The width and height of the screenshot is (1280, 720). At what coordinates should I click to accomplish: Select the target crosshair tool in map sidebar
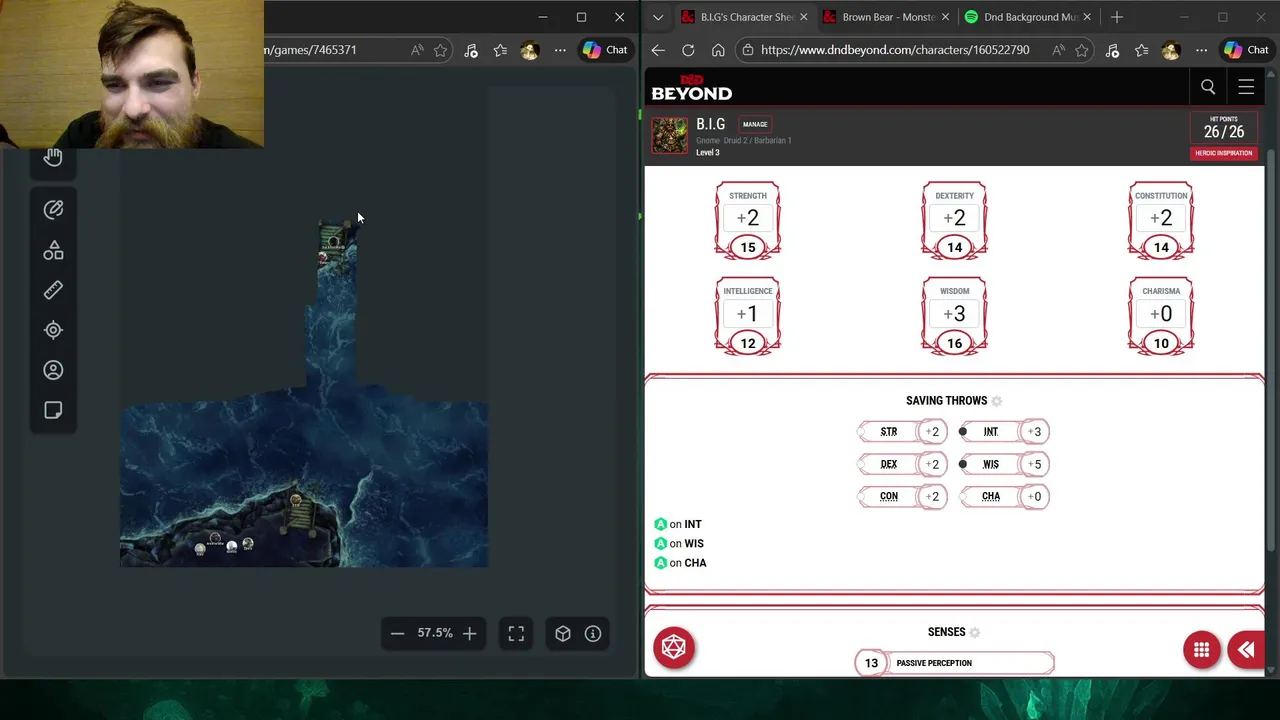point(53,330)
